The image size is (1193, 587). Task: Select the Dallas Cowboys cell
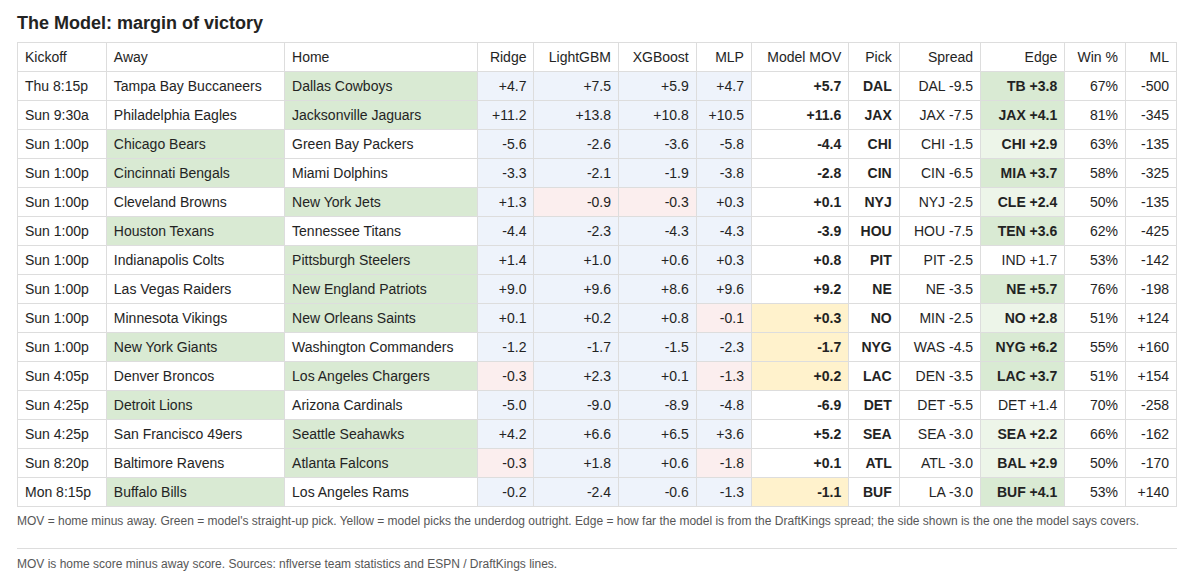pos(381,86)
